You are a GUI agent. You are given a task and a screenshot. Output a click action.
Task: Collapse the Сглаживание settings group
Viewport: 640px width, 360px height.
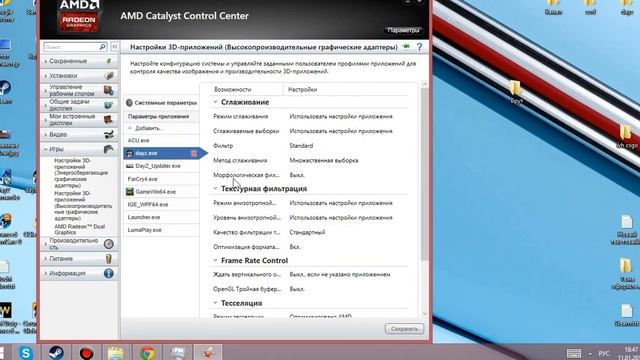(x=216, y=102)
